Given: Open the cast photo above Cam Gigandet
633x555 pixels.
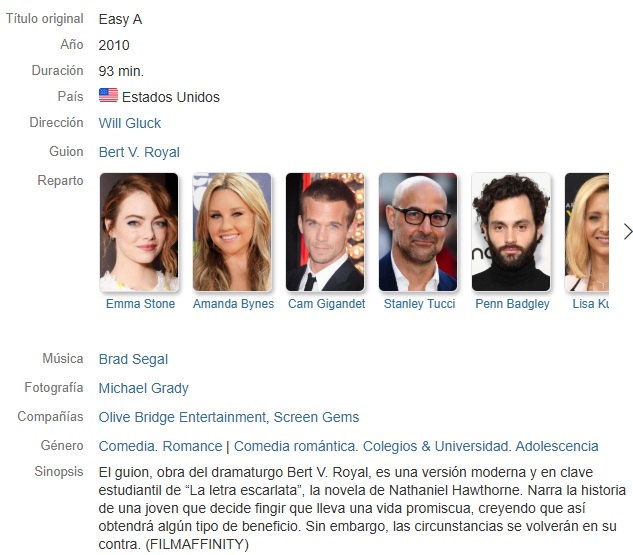Looking at the screenshot, I should (x=325, y=232).
